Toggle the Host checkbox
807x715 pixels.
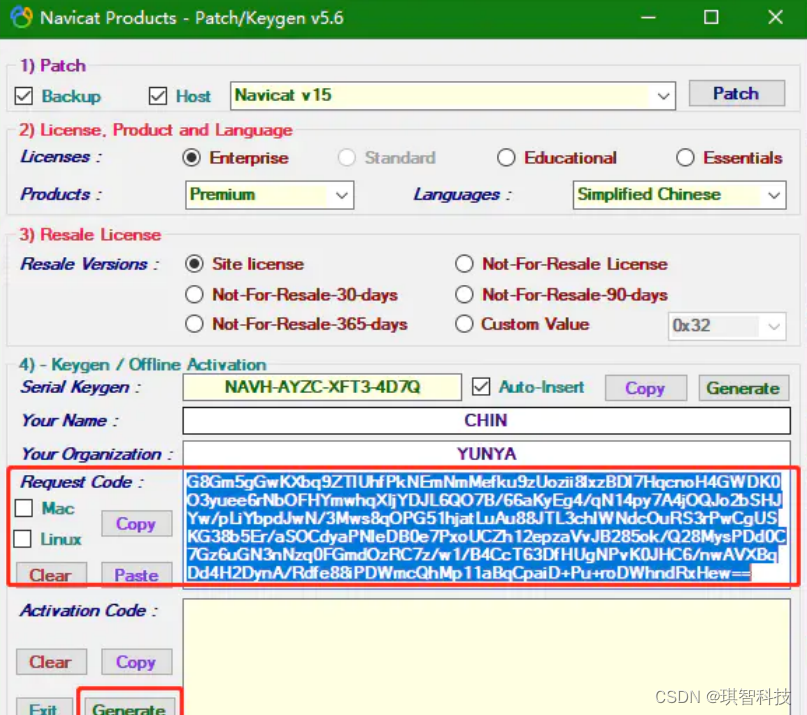(157, 96)
